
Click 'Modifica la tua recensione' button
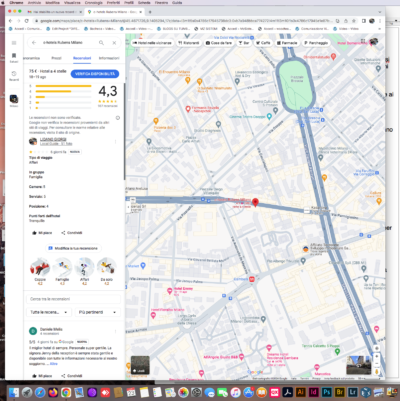pyautogui.click(x=73, y=248)
